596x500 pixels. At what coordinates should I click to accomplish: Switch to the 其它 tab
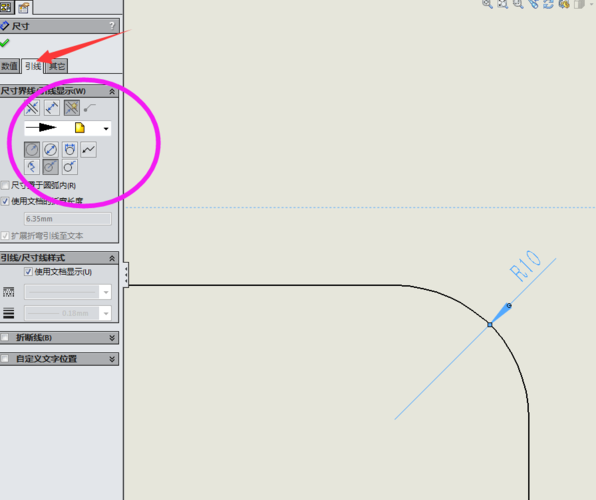(57, 66)
